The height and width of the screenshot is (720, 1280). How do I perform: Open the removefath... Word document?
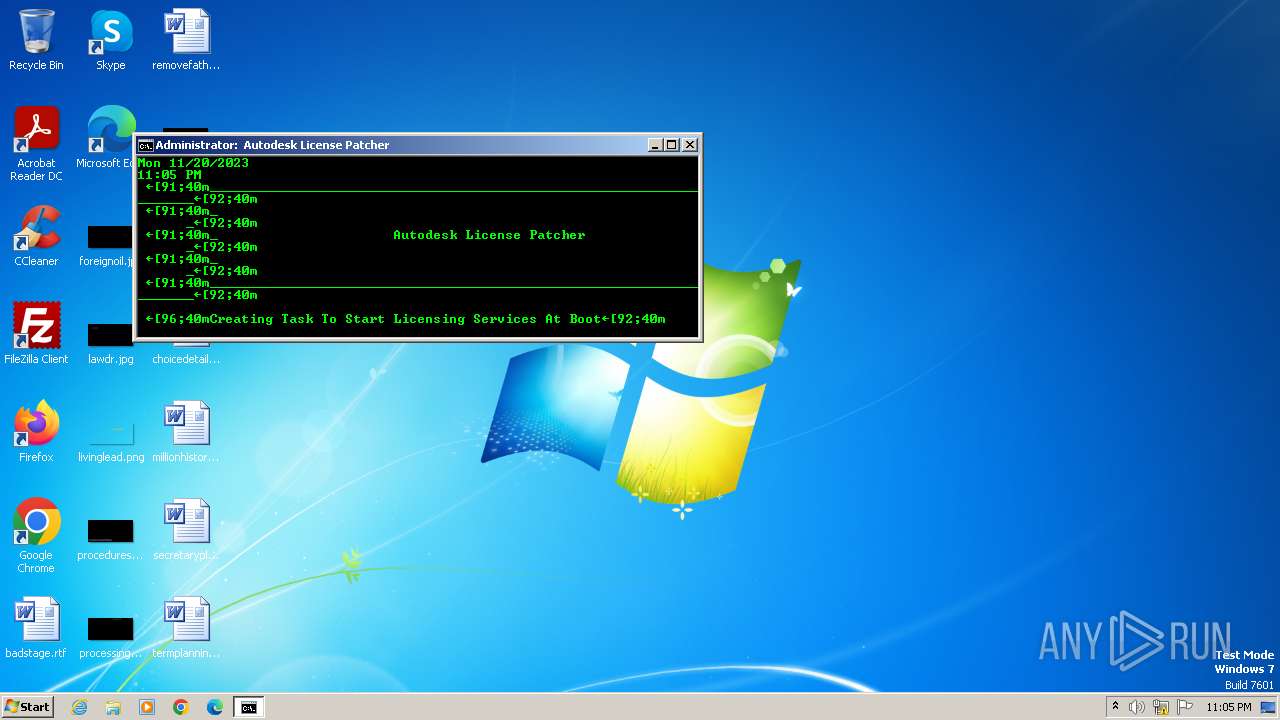tap(186, 40)
